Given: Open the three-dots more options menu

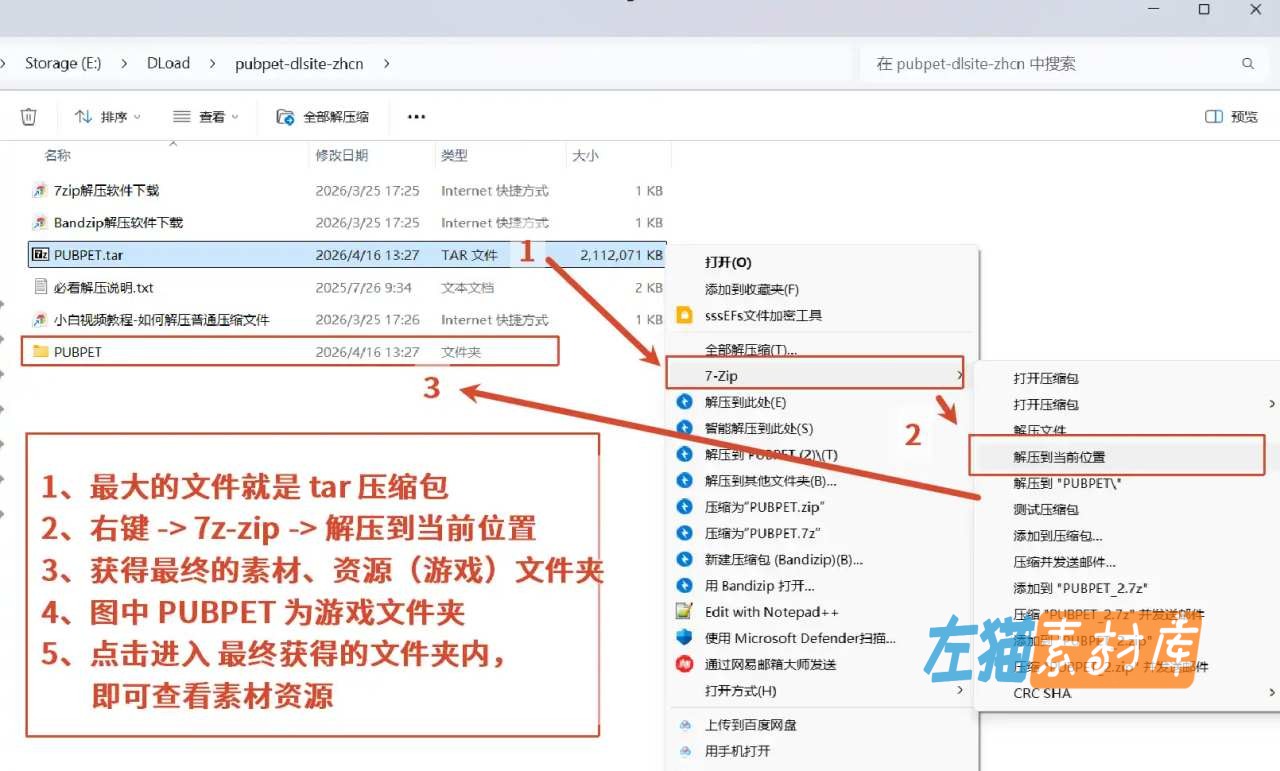Looking at the screenshot, I should coord(417,117).
